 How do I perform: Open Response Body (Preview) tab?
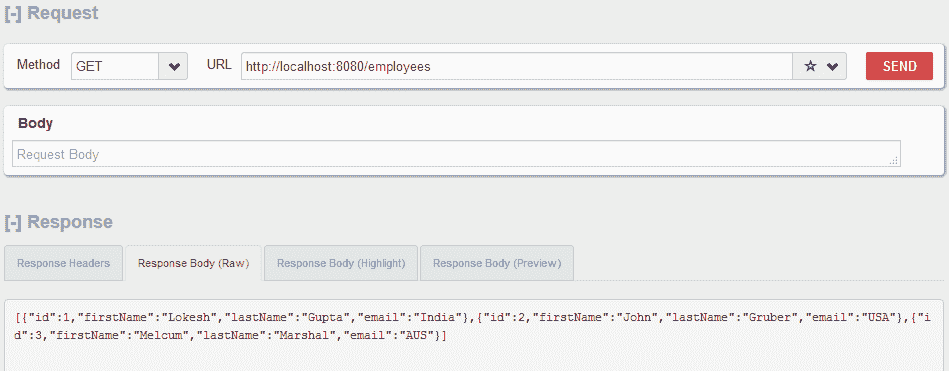coord(497,263)
